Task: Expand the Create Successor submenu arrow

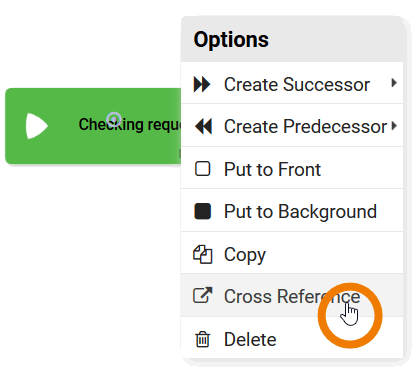Action: (394, 83)
